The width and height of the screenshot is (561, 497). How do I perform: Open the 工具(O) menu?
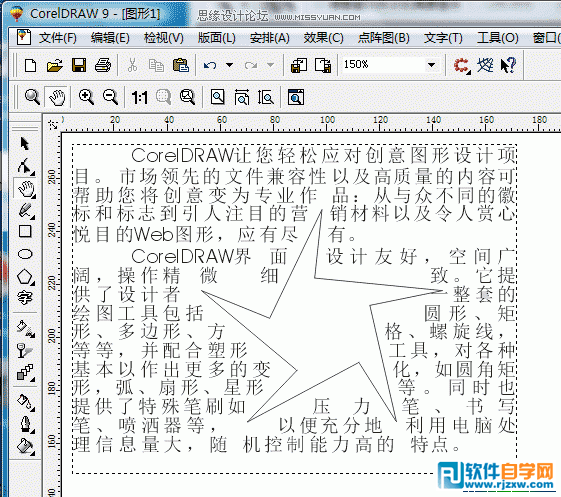point(498,38)
